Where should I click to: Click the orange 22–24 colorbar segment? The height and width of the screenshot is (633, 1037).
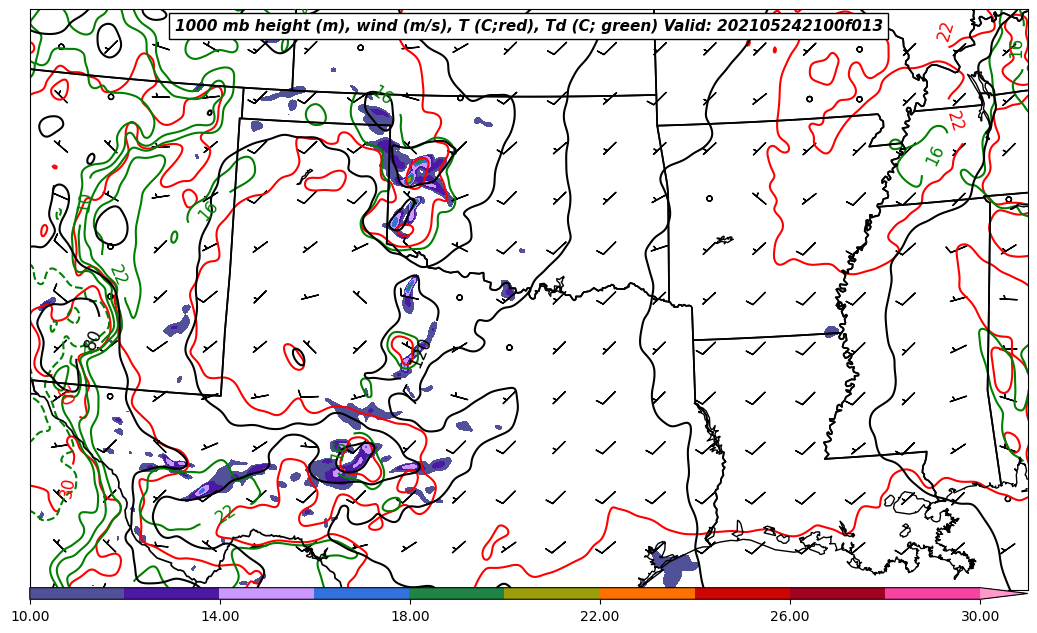pos(647,593)
